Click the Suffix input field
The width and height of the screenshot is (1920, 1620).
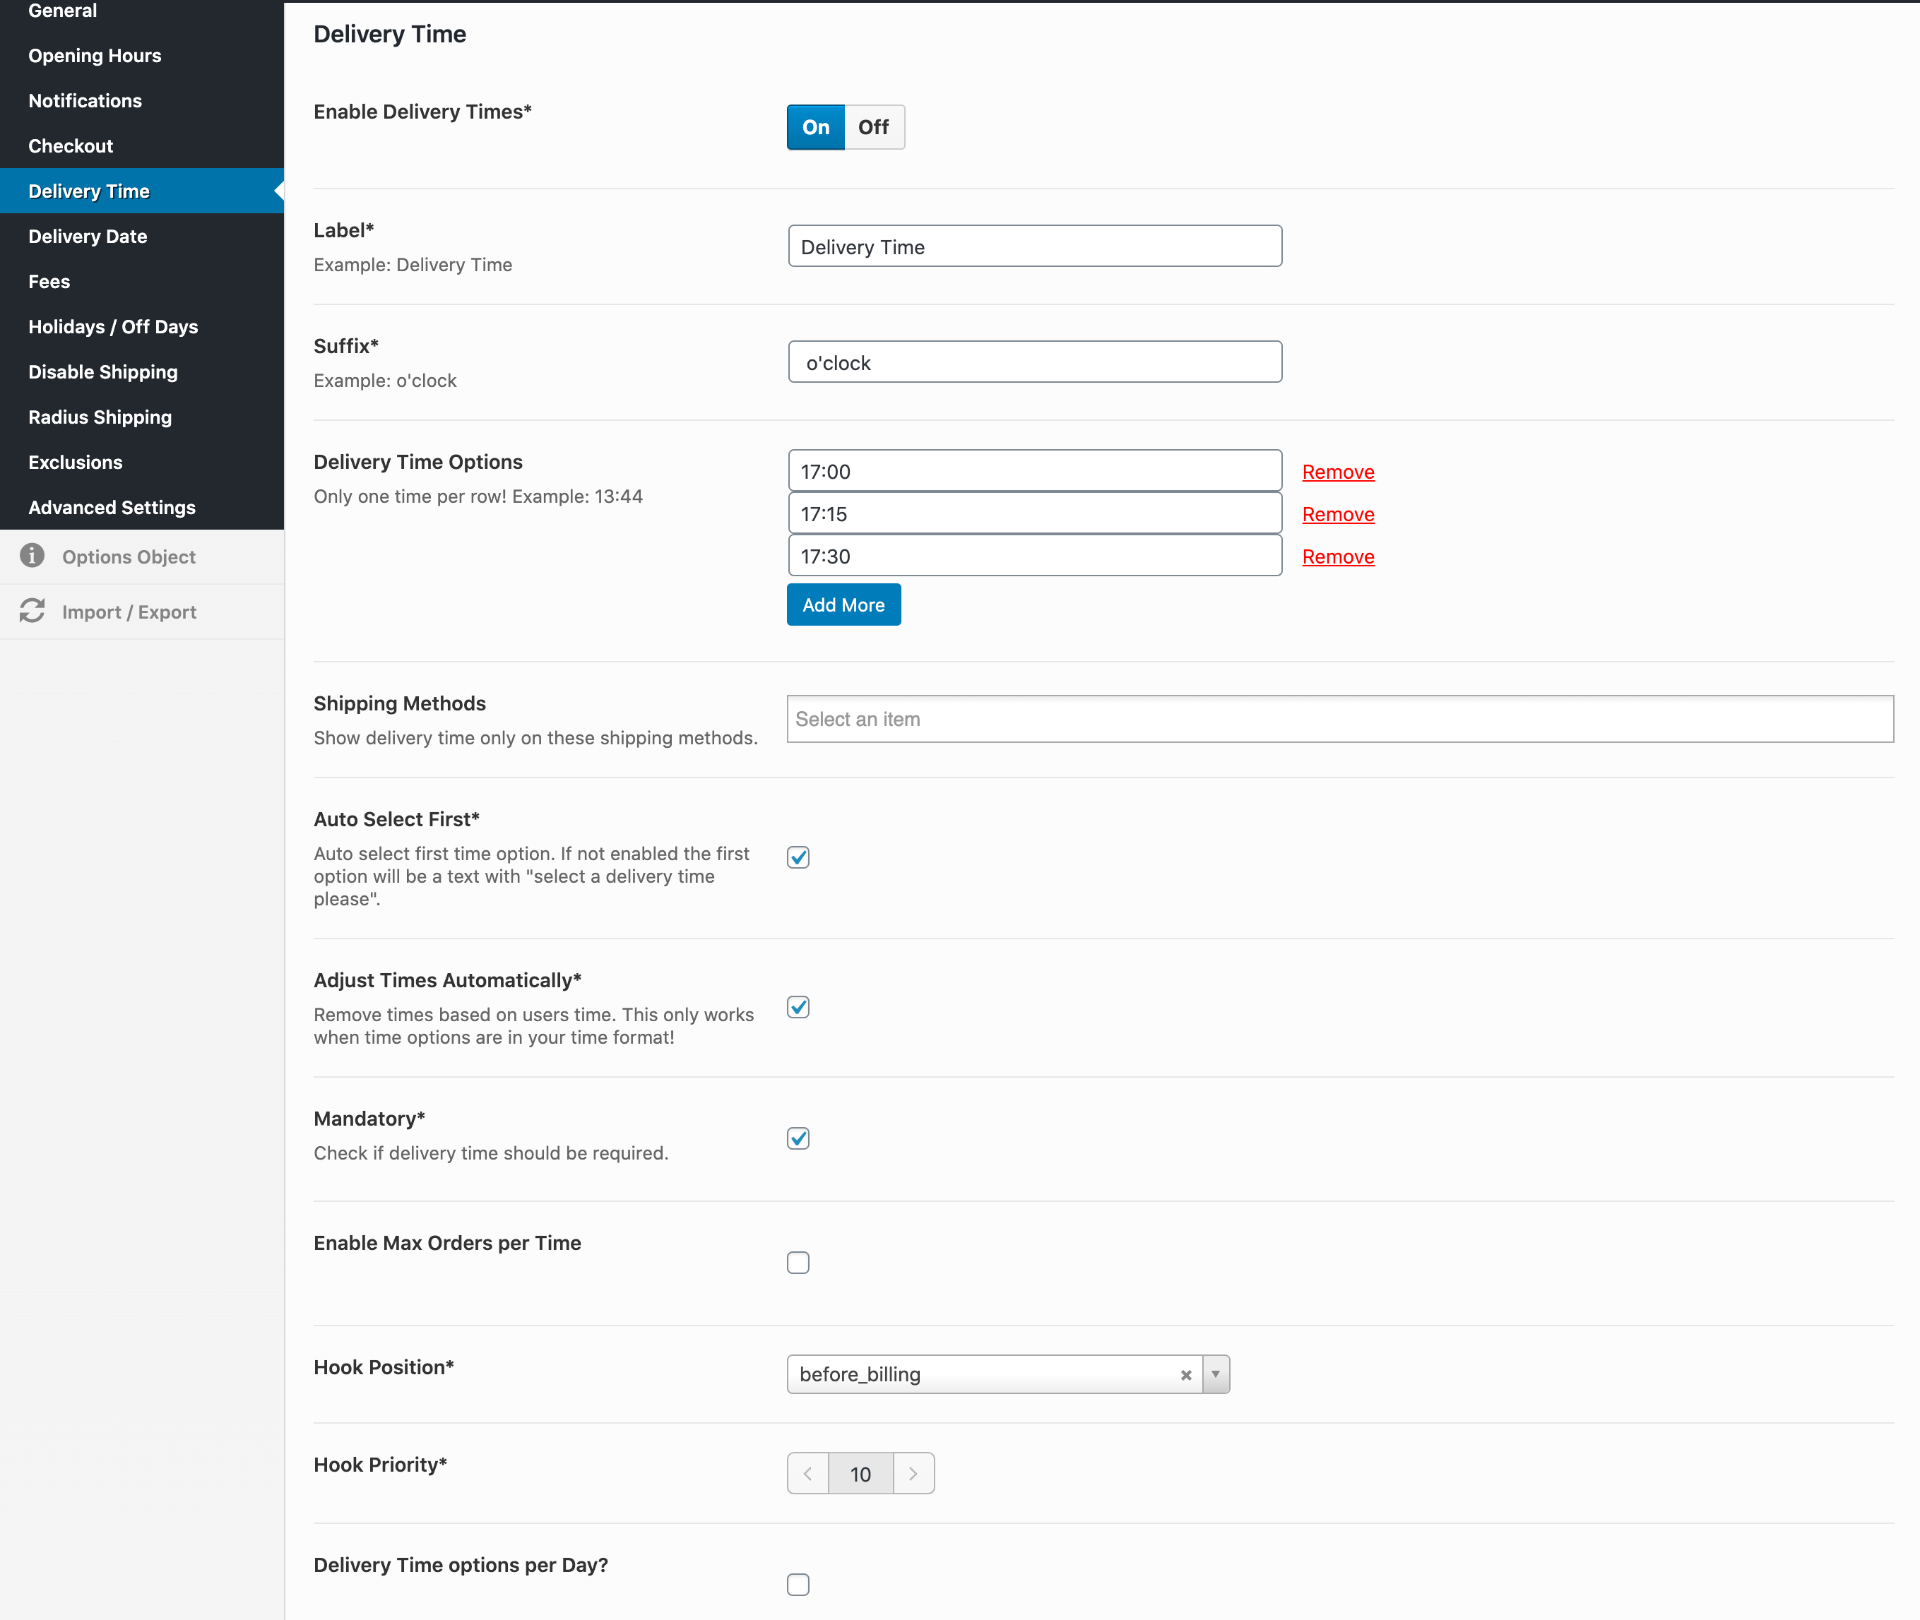(1035, 362)
